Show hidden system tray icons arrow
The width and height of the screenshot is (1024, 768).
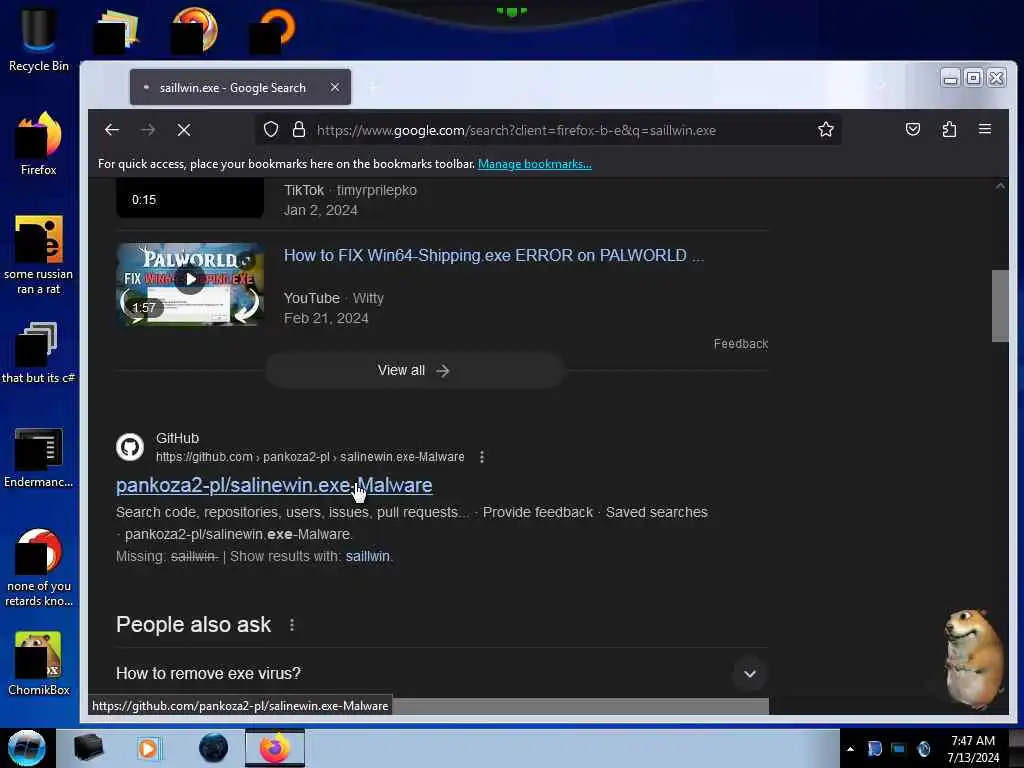(x=850, y=749)
